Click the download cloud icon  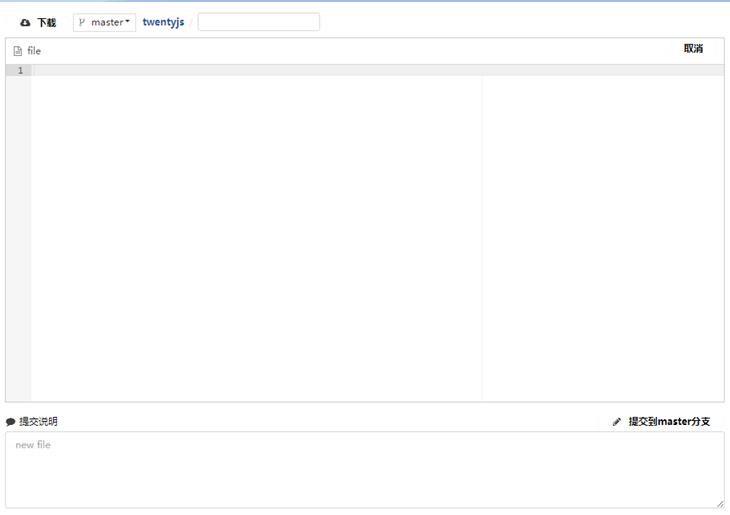coord(25,22)
